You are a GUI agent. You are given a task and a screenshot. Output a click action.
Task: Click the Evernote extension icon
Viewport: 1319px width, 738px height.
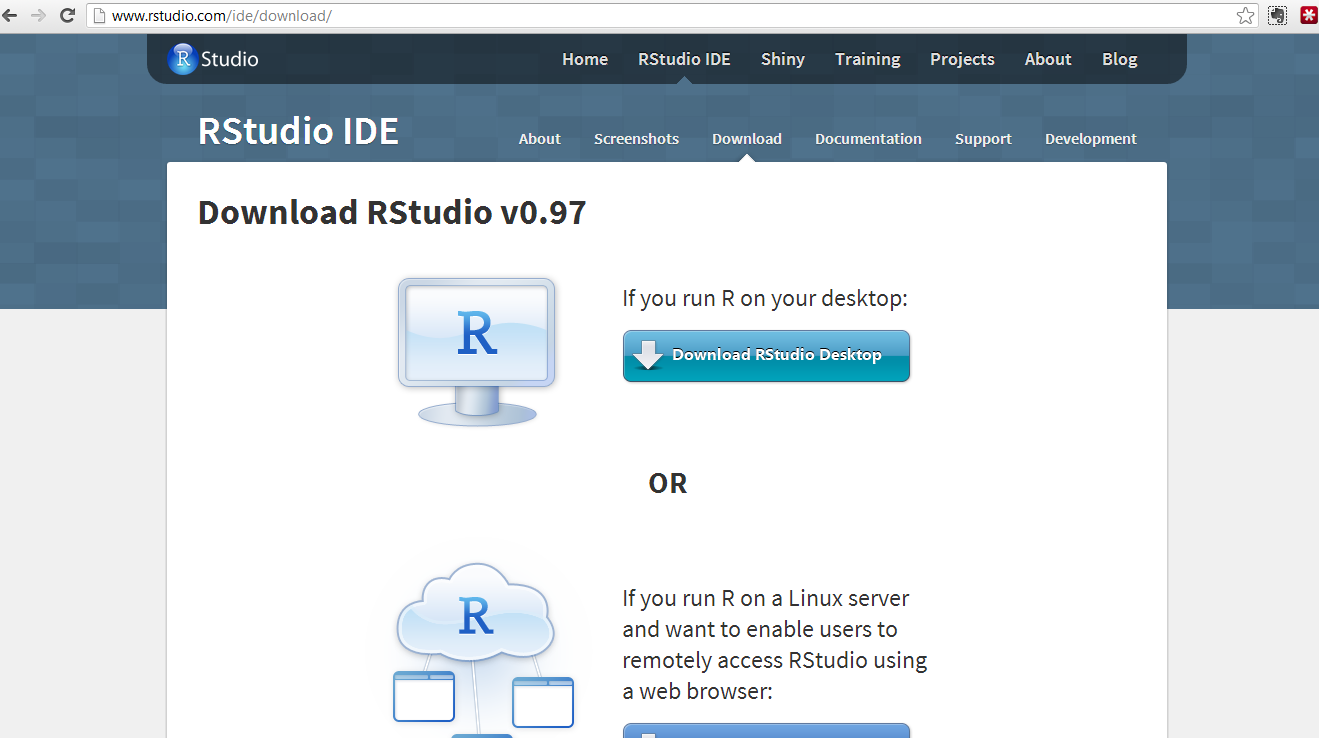pyautogui.click(x=1277, y=16)
